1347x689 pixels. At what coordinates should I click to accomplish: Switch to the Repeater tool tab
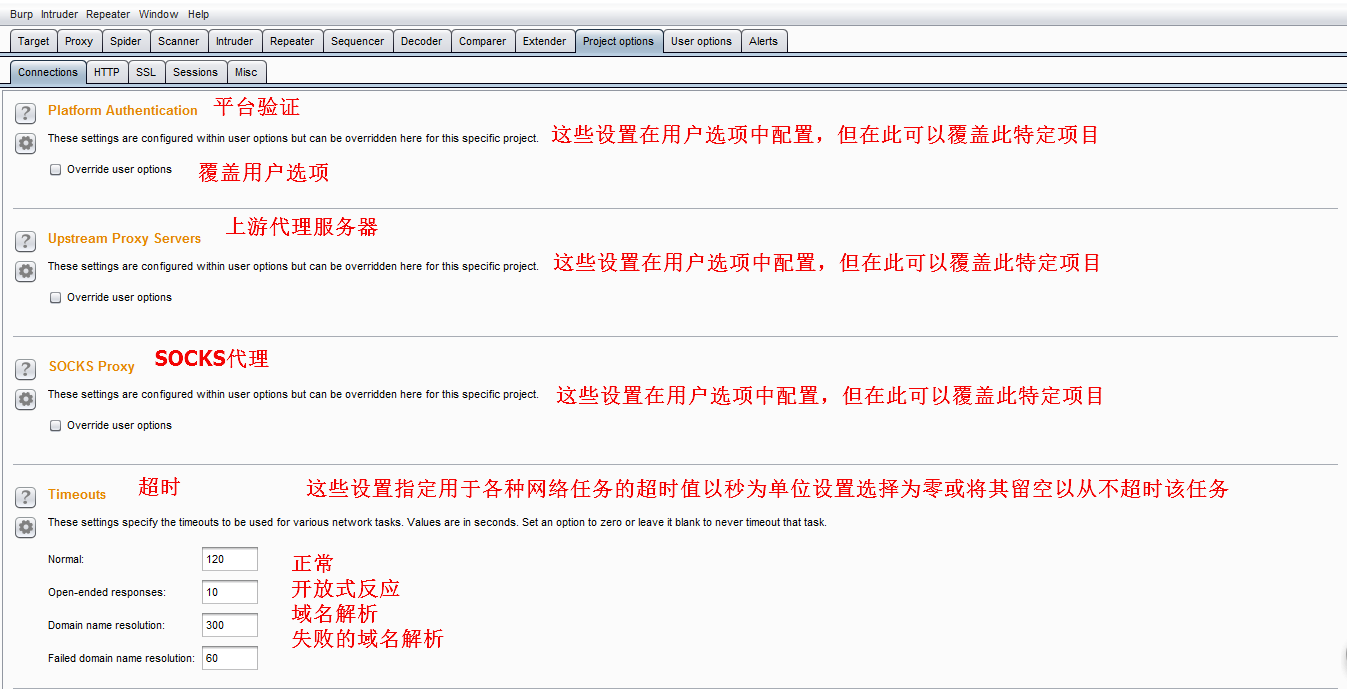point(292,41)
